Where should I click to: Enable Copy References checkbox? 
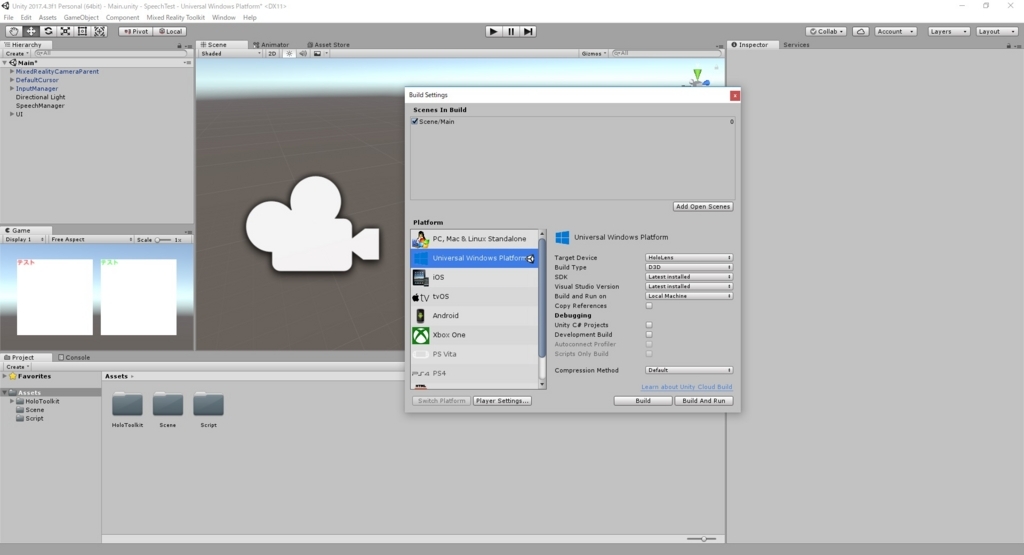click(x=649, y=306)
